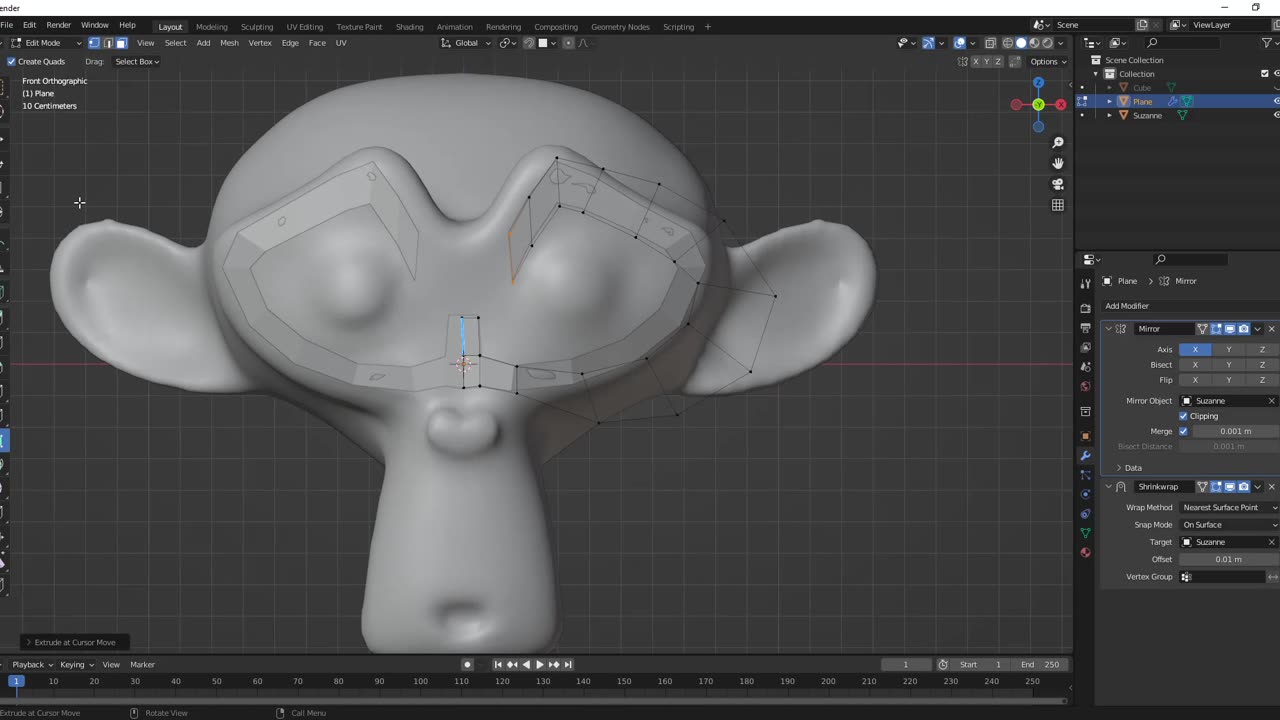This screenshot has width=1280, height=720.
Task: Click the zoom magnifier icon in viewport
Action: 1058,143
